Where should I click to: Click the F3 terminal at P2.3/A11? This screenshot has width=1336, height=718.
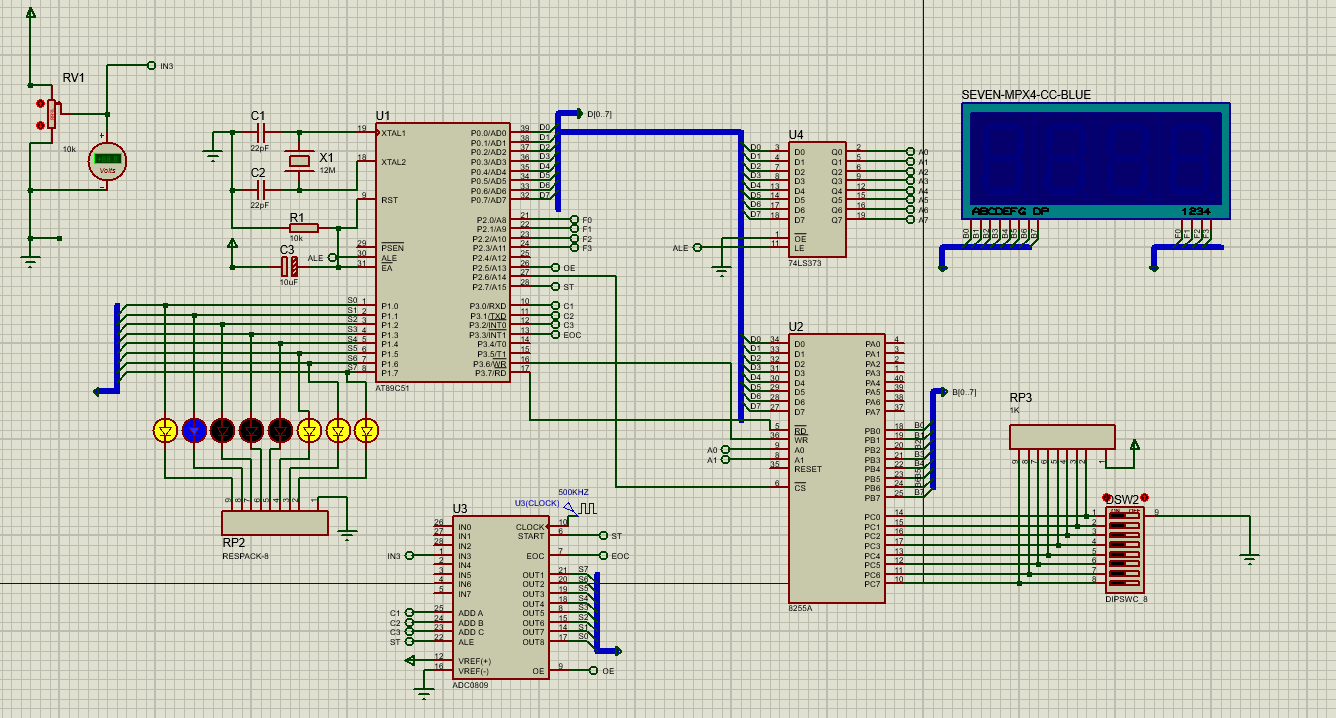click(574, 248)
